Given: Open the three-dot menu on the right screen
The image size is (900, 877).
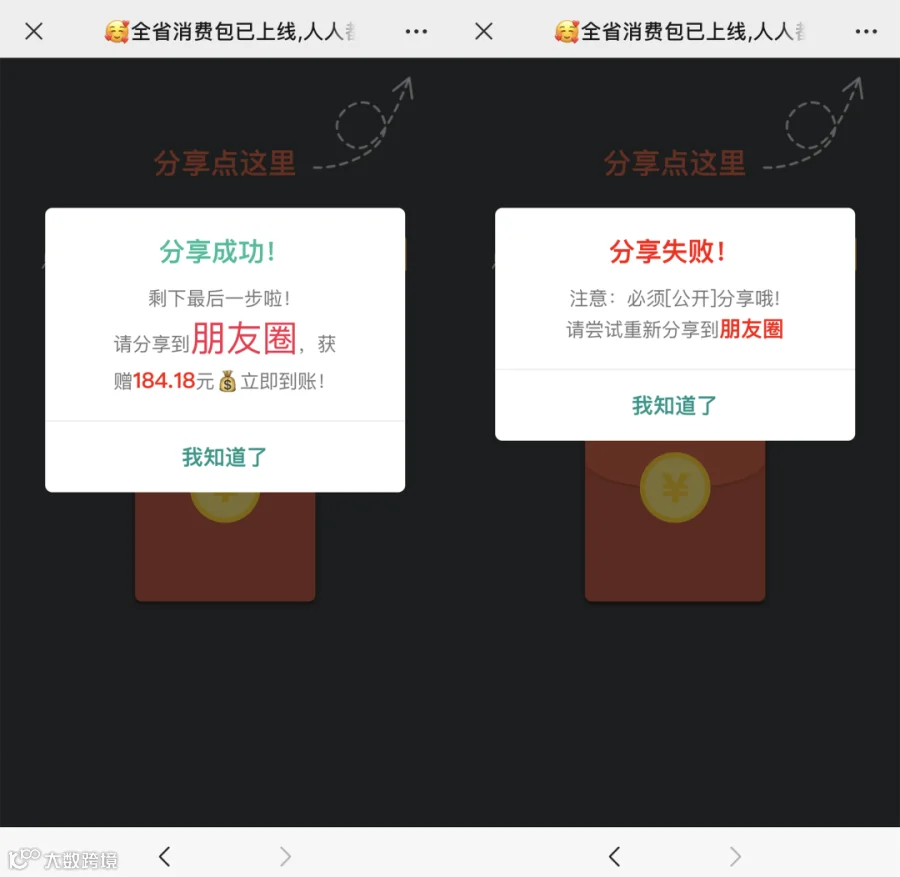Looking at the screenshot, I should coord(866,32).
